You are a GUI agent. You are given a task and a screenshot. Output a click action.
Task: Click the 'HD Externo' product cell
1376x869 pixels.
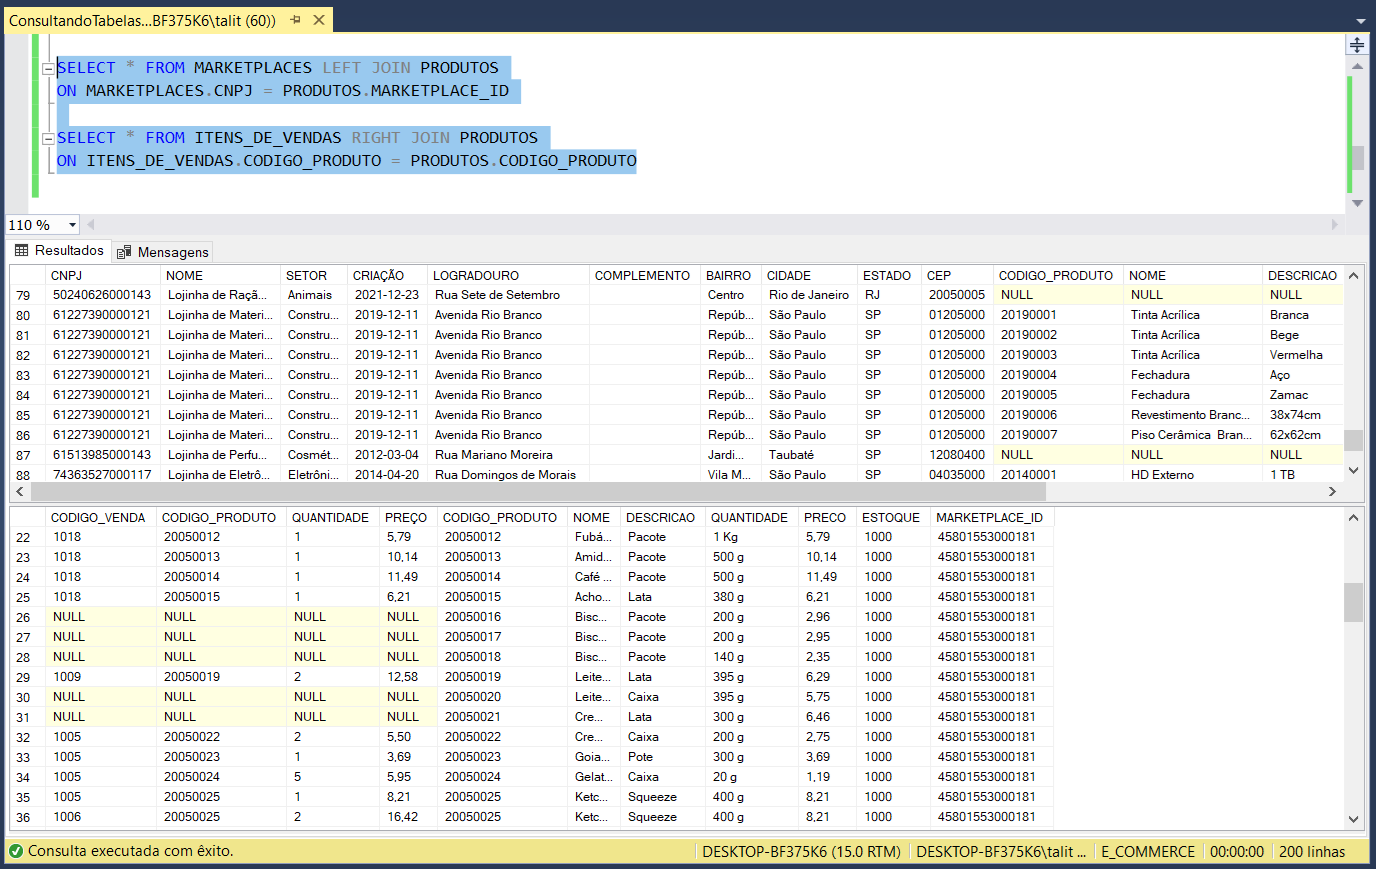(x=1193, y=475)
